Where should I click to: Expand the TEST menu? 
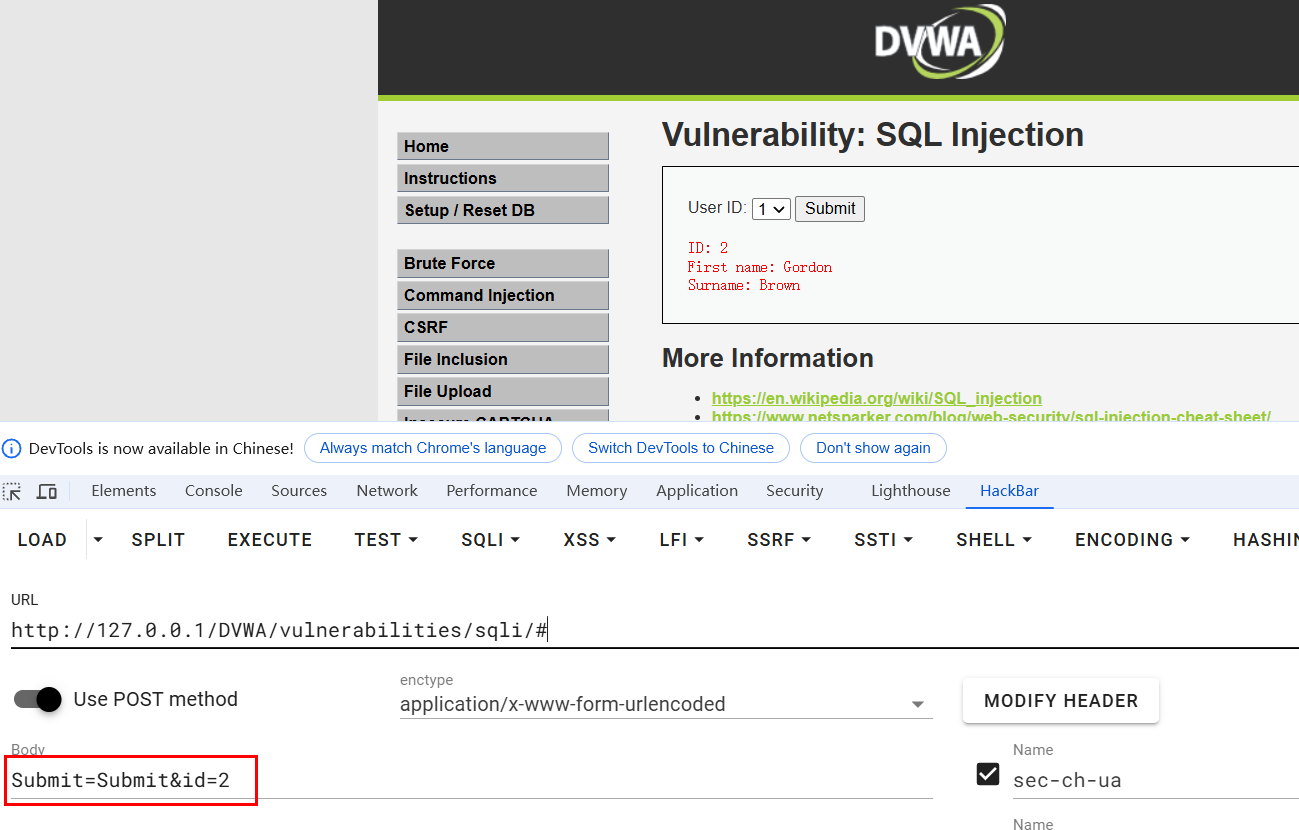(386, 540)
